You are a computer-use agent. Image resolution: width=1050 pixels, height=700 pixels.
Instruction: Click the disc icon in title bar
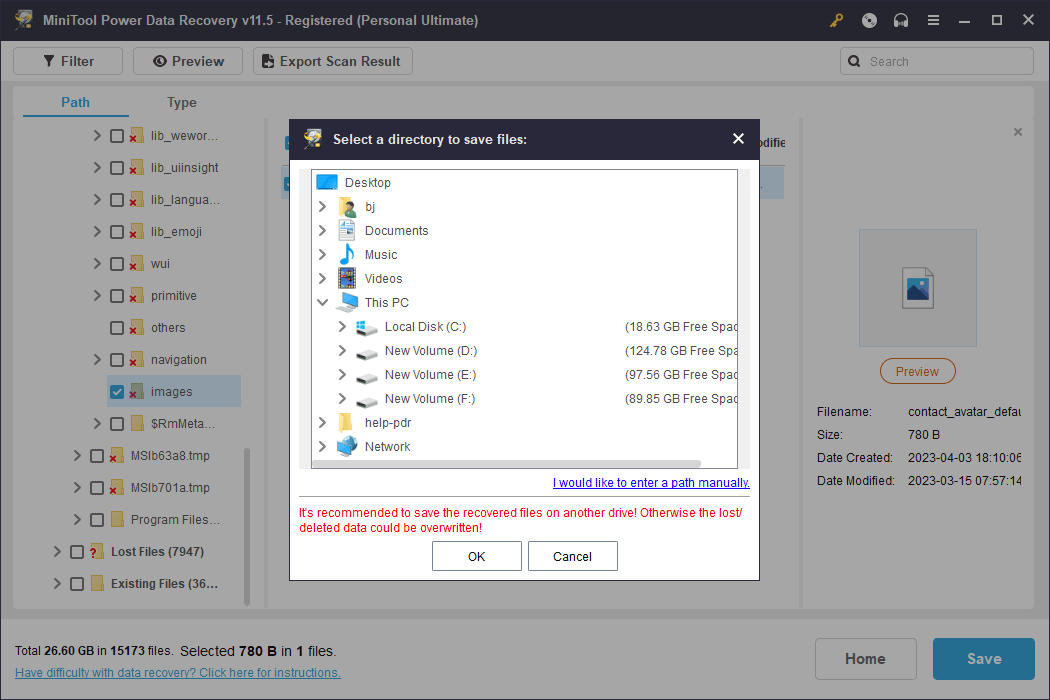point(869,20)
